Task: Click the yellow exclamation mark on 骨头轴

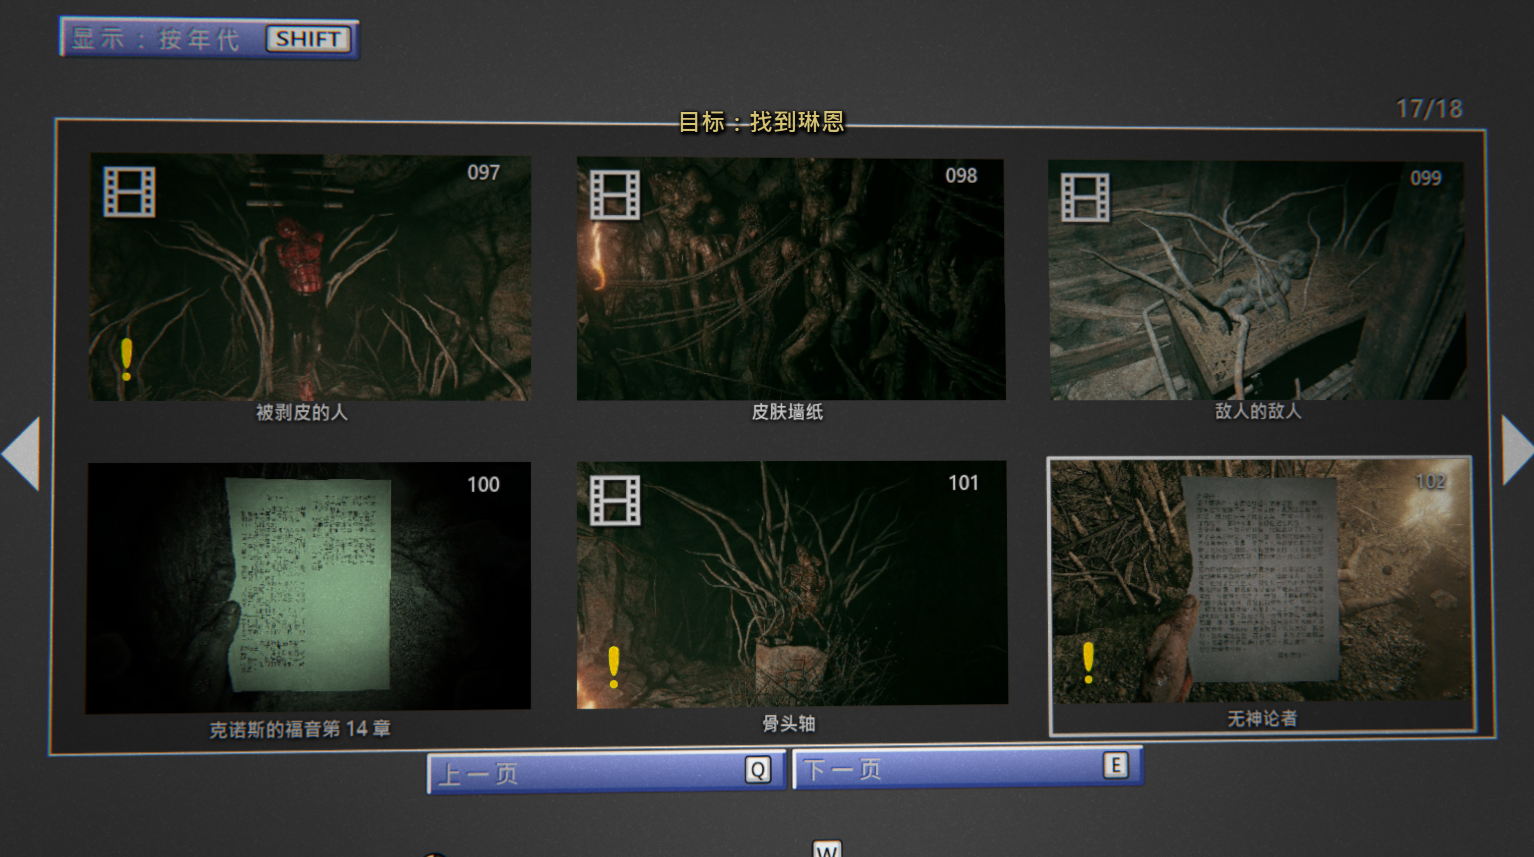Action: tap(614, 667)
